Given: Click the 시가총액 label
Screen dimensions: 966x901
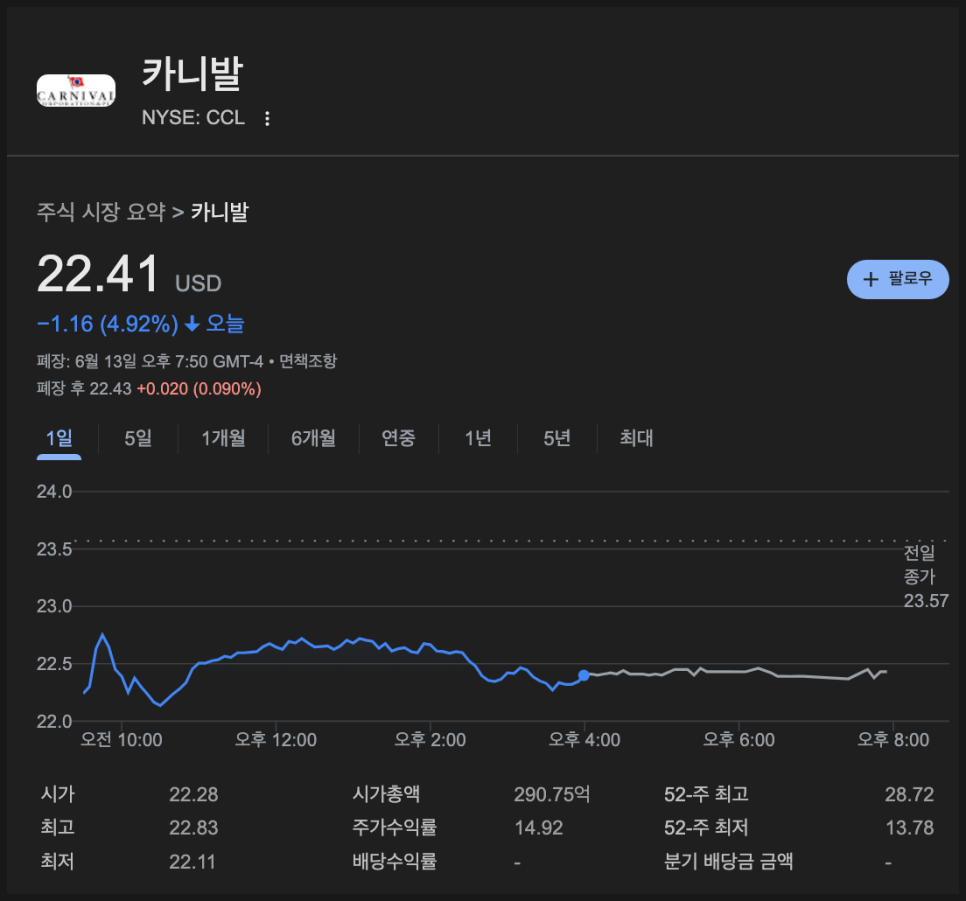Looking at the screenshot, I should pos(386,794).
